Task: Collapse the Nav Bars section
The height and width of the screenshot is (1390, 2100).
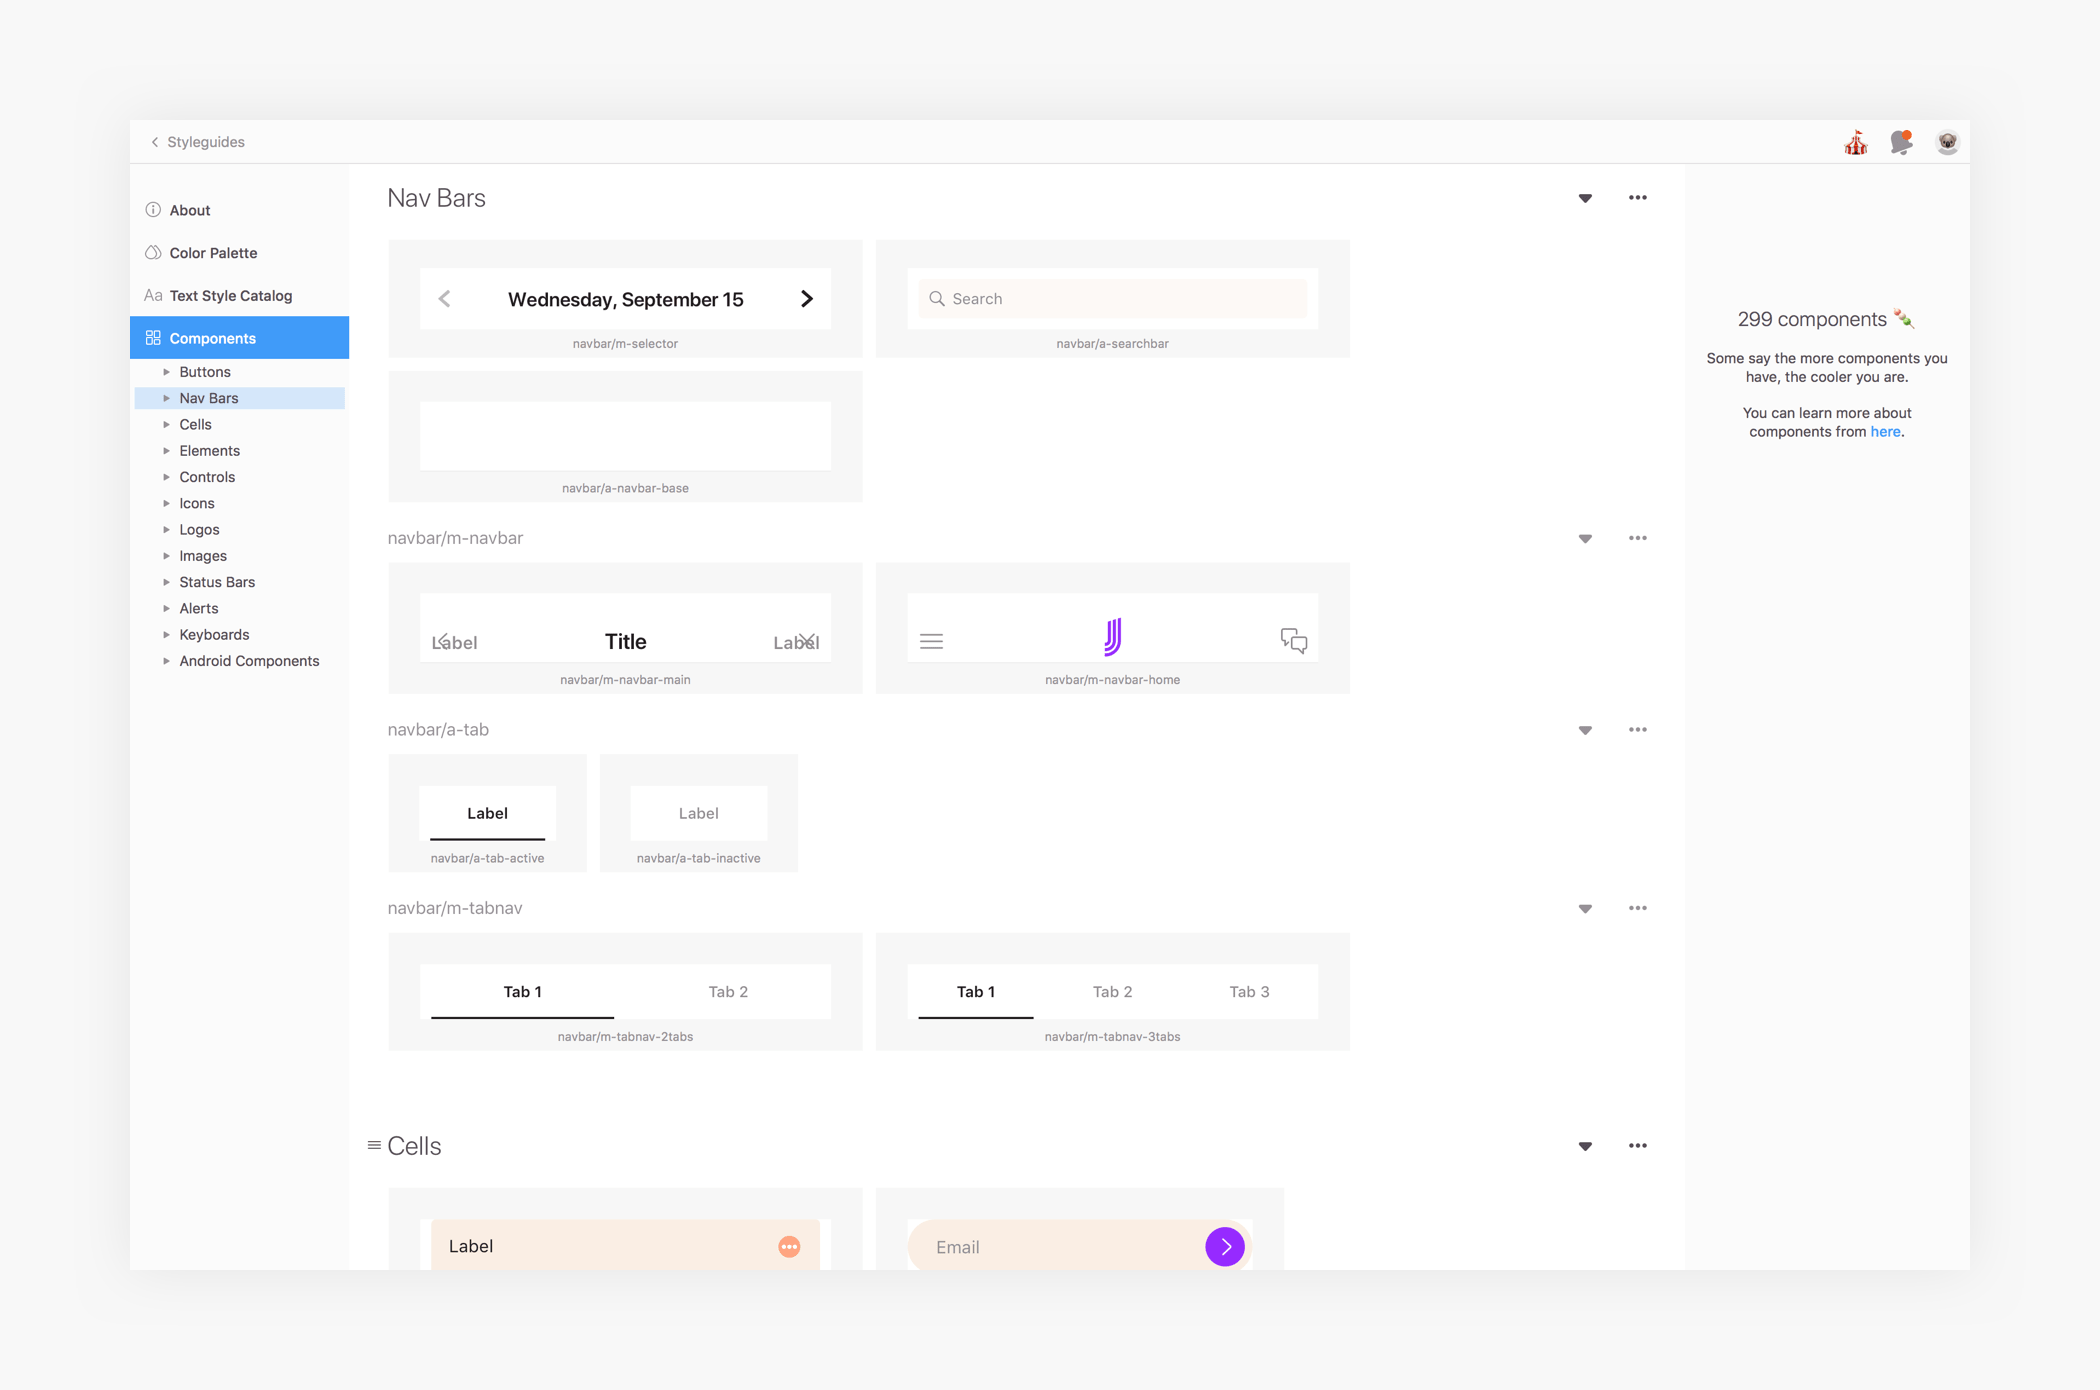Action: (x=1585, y=198)
